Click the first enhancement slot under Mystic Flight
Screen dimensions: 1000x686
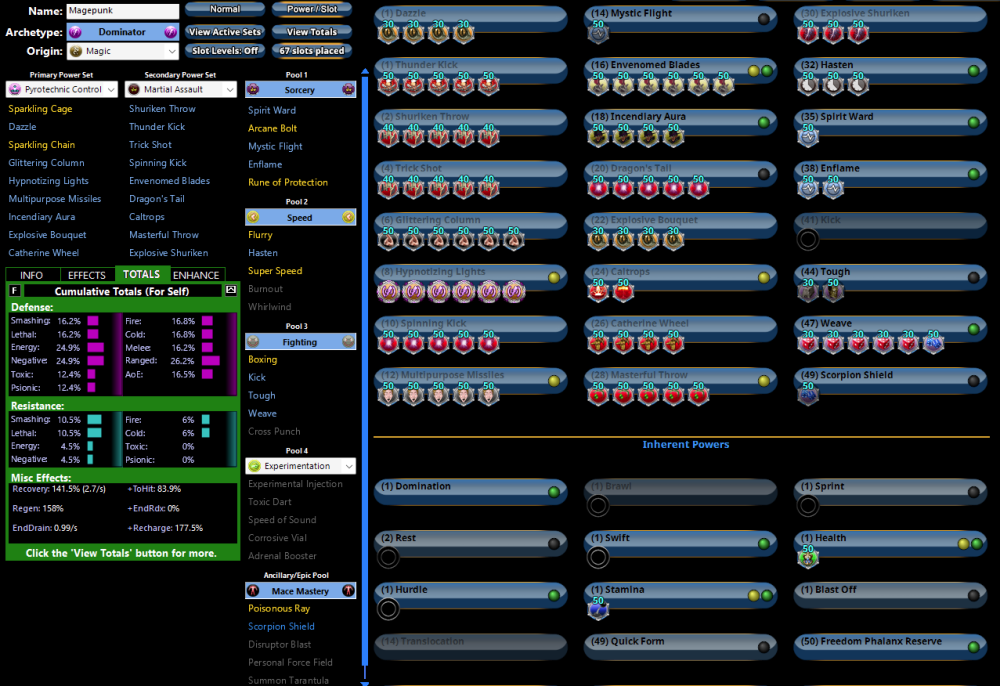click(x=598, y=34)
